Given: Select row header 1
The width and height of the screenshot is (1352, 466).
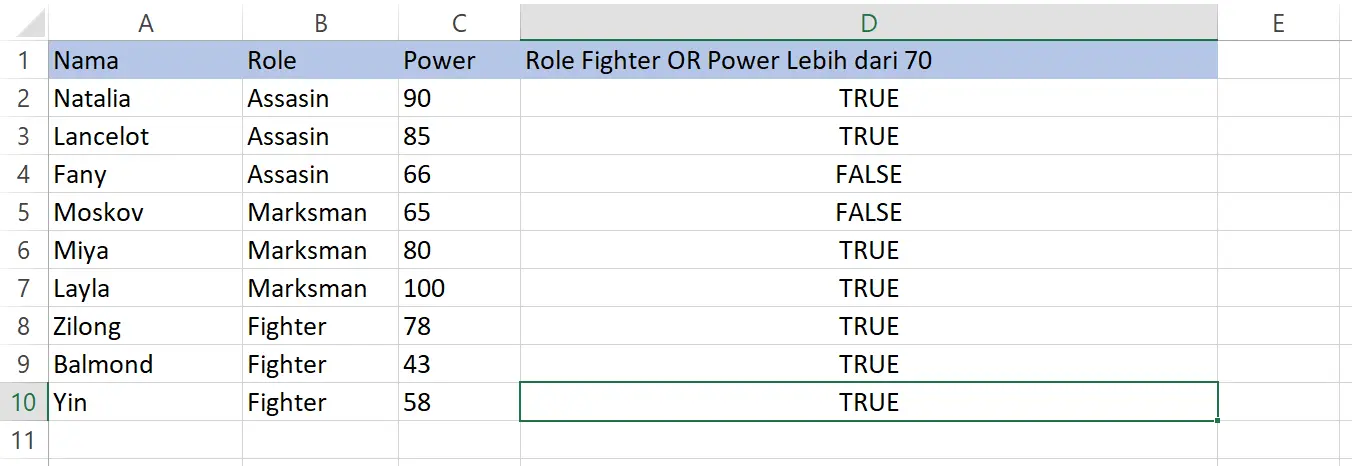Looking at the screenshot, I should coord(24,60).
